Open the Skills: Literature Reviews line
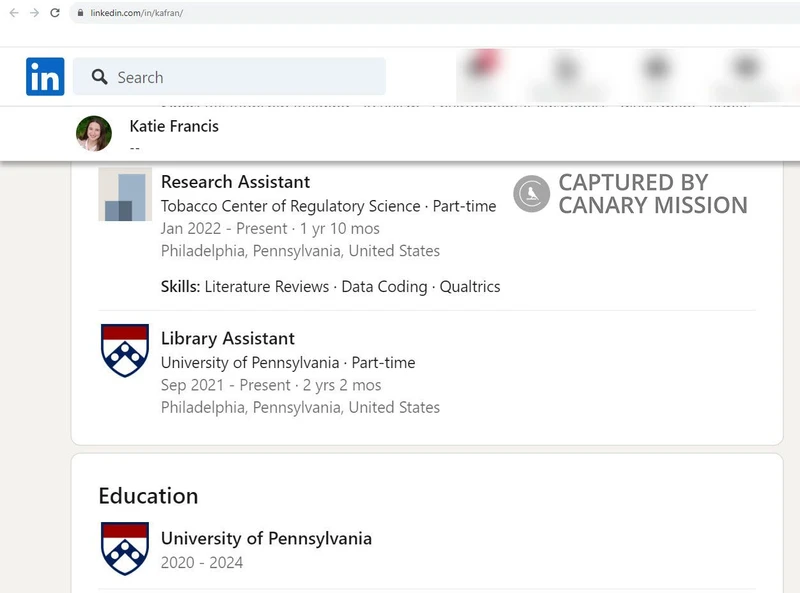This screenshot has height=593, width=800. [x=331, y=287]
